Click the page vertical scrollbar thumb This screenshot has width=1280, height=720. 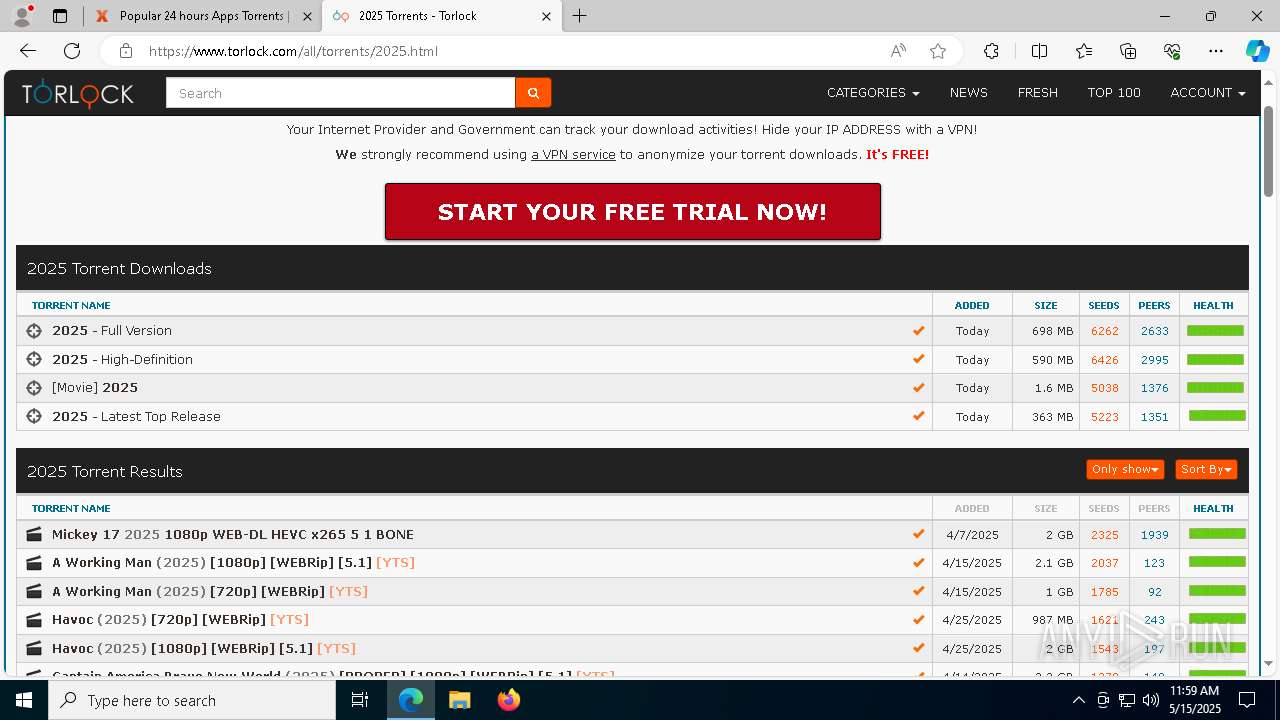(x=1269, y=150)
